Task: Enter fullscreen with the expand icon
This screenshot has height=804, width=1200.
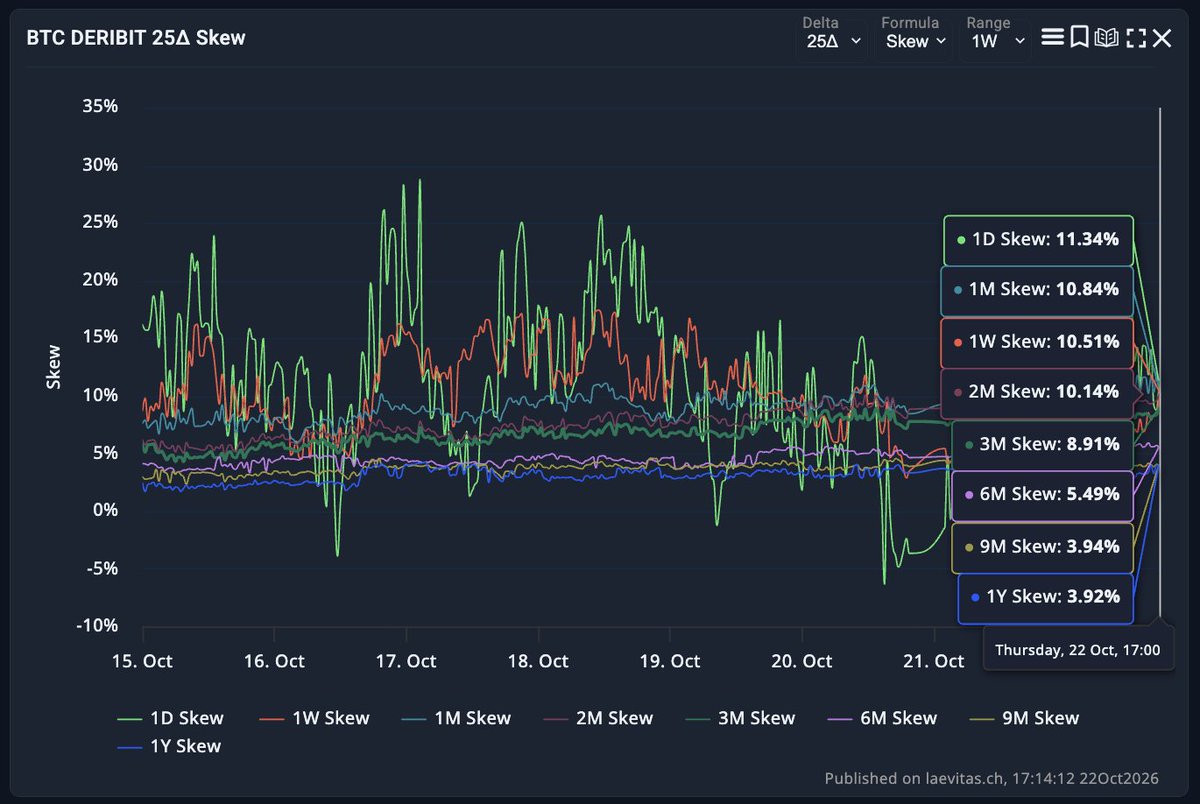Action: pyautogui.click(x=1135, y=38)
